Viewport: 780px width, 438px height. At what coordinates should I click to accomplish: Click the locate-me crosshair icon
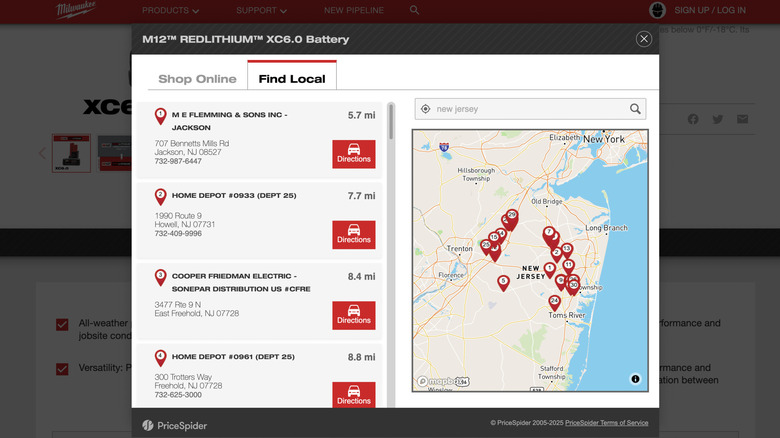tap(426, 109)
